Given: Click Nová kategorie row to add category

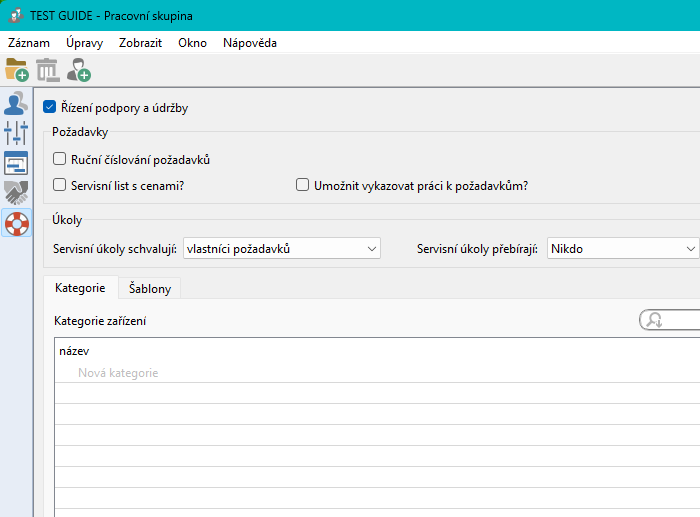Looking at the screenshot, I should (118, 373).
